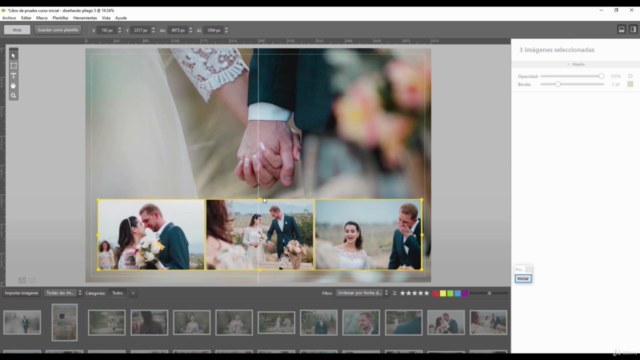Open the Marco menu
The image size is (640, 360).
(42, 18)
